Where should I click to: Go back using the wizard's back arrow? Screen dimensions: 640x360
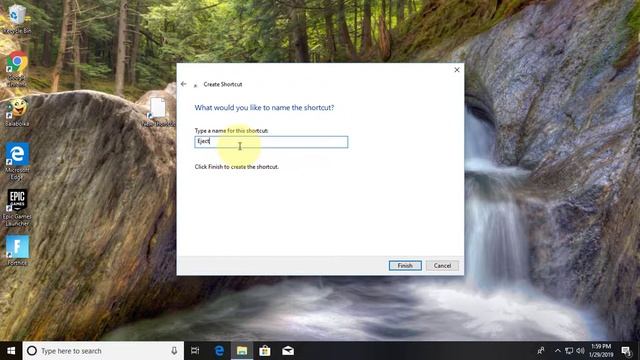coord(184,84)
